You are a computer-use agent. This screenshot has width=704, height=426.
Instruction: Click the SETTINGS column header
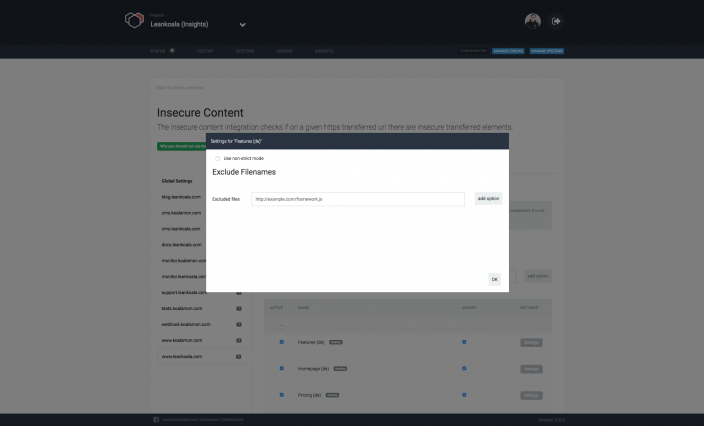tap(529, 307)
